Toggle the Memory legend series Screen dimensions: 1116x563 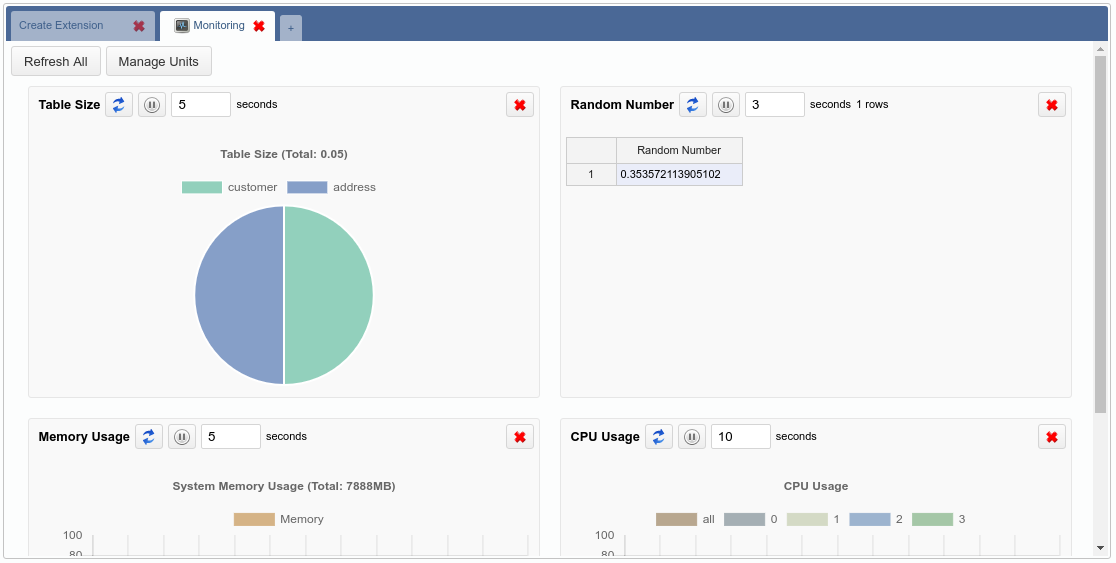pos(254,520)
